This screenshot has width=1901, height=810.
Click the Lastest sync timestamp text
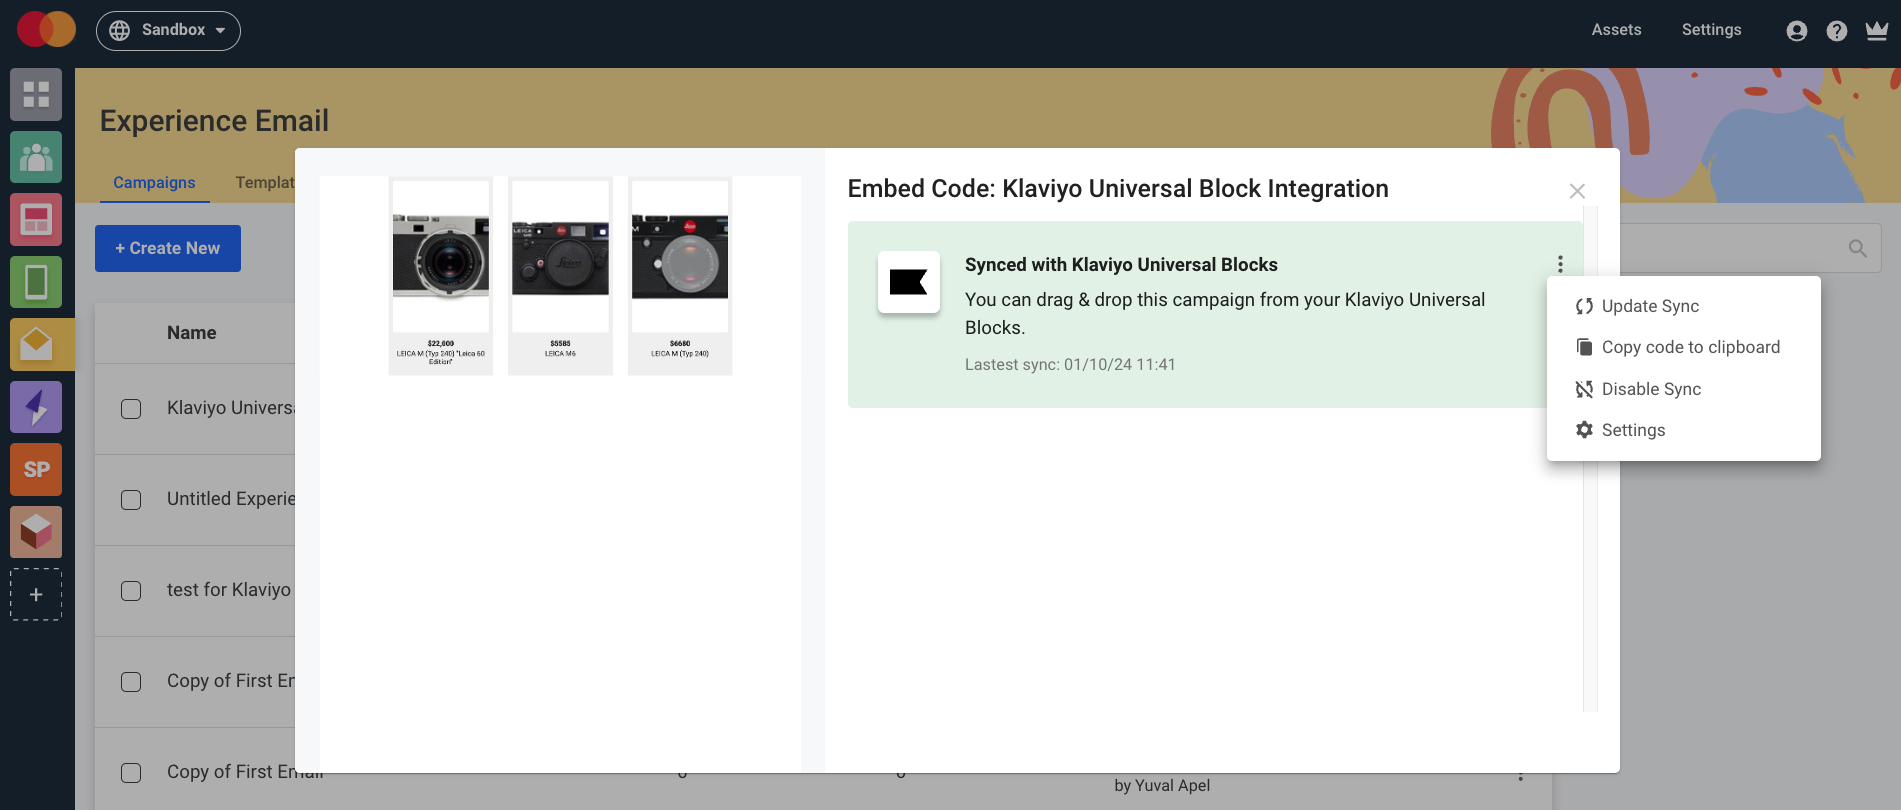click(1070, 365)
